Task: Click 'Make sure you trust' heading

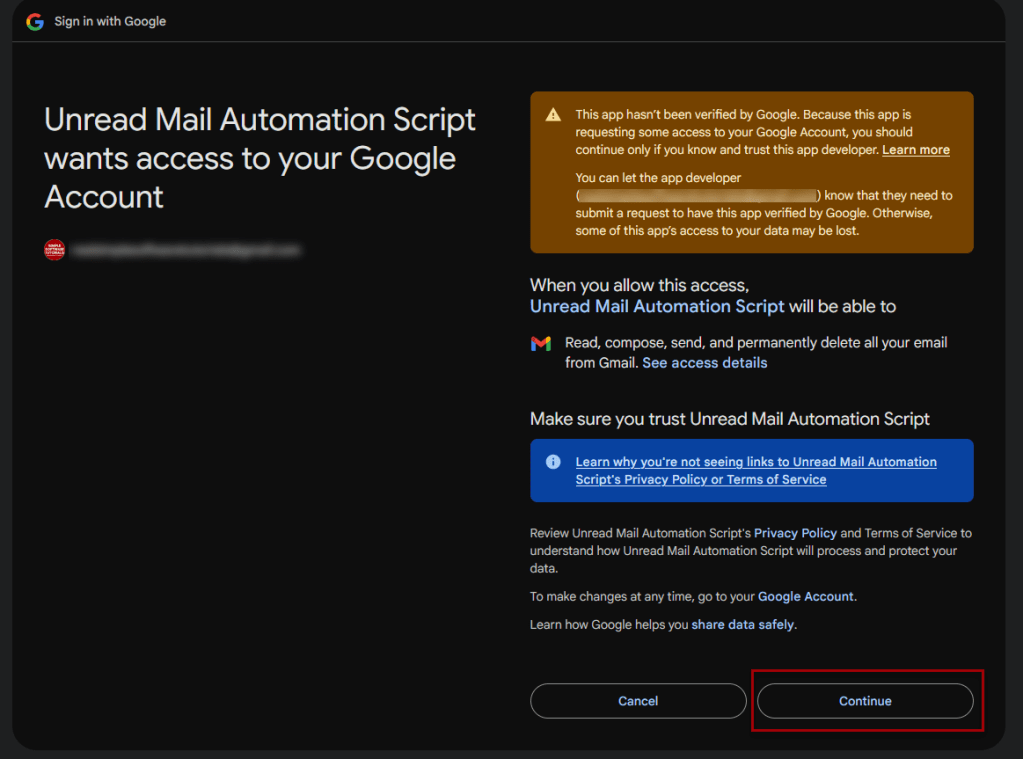Action: pos(729,419)
